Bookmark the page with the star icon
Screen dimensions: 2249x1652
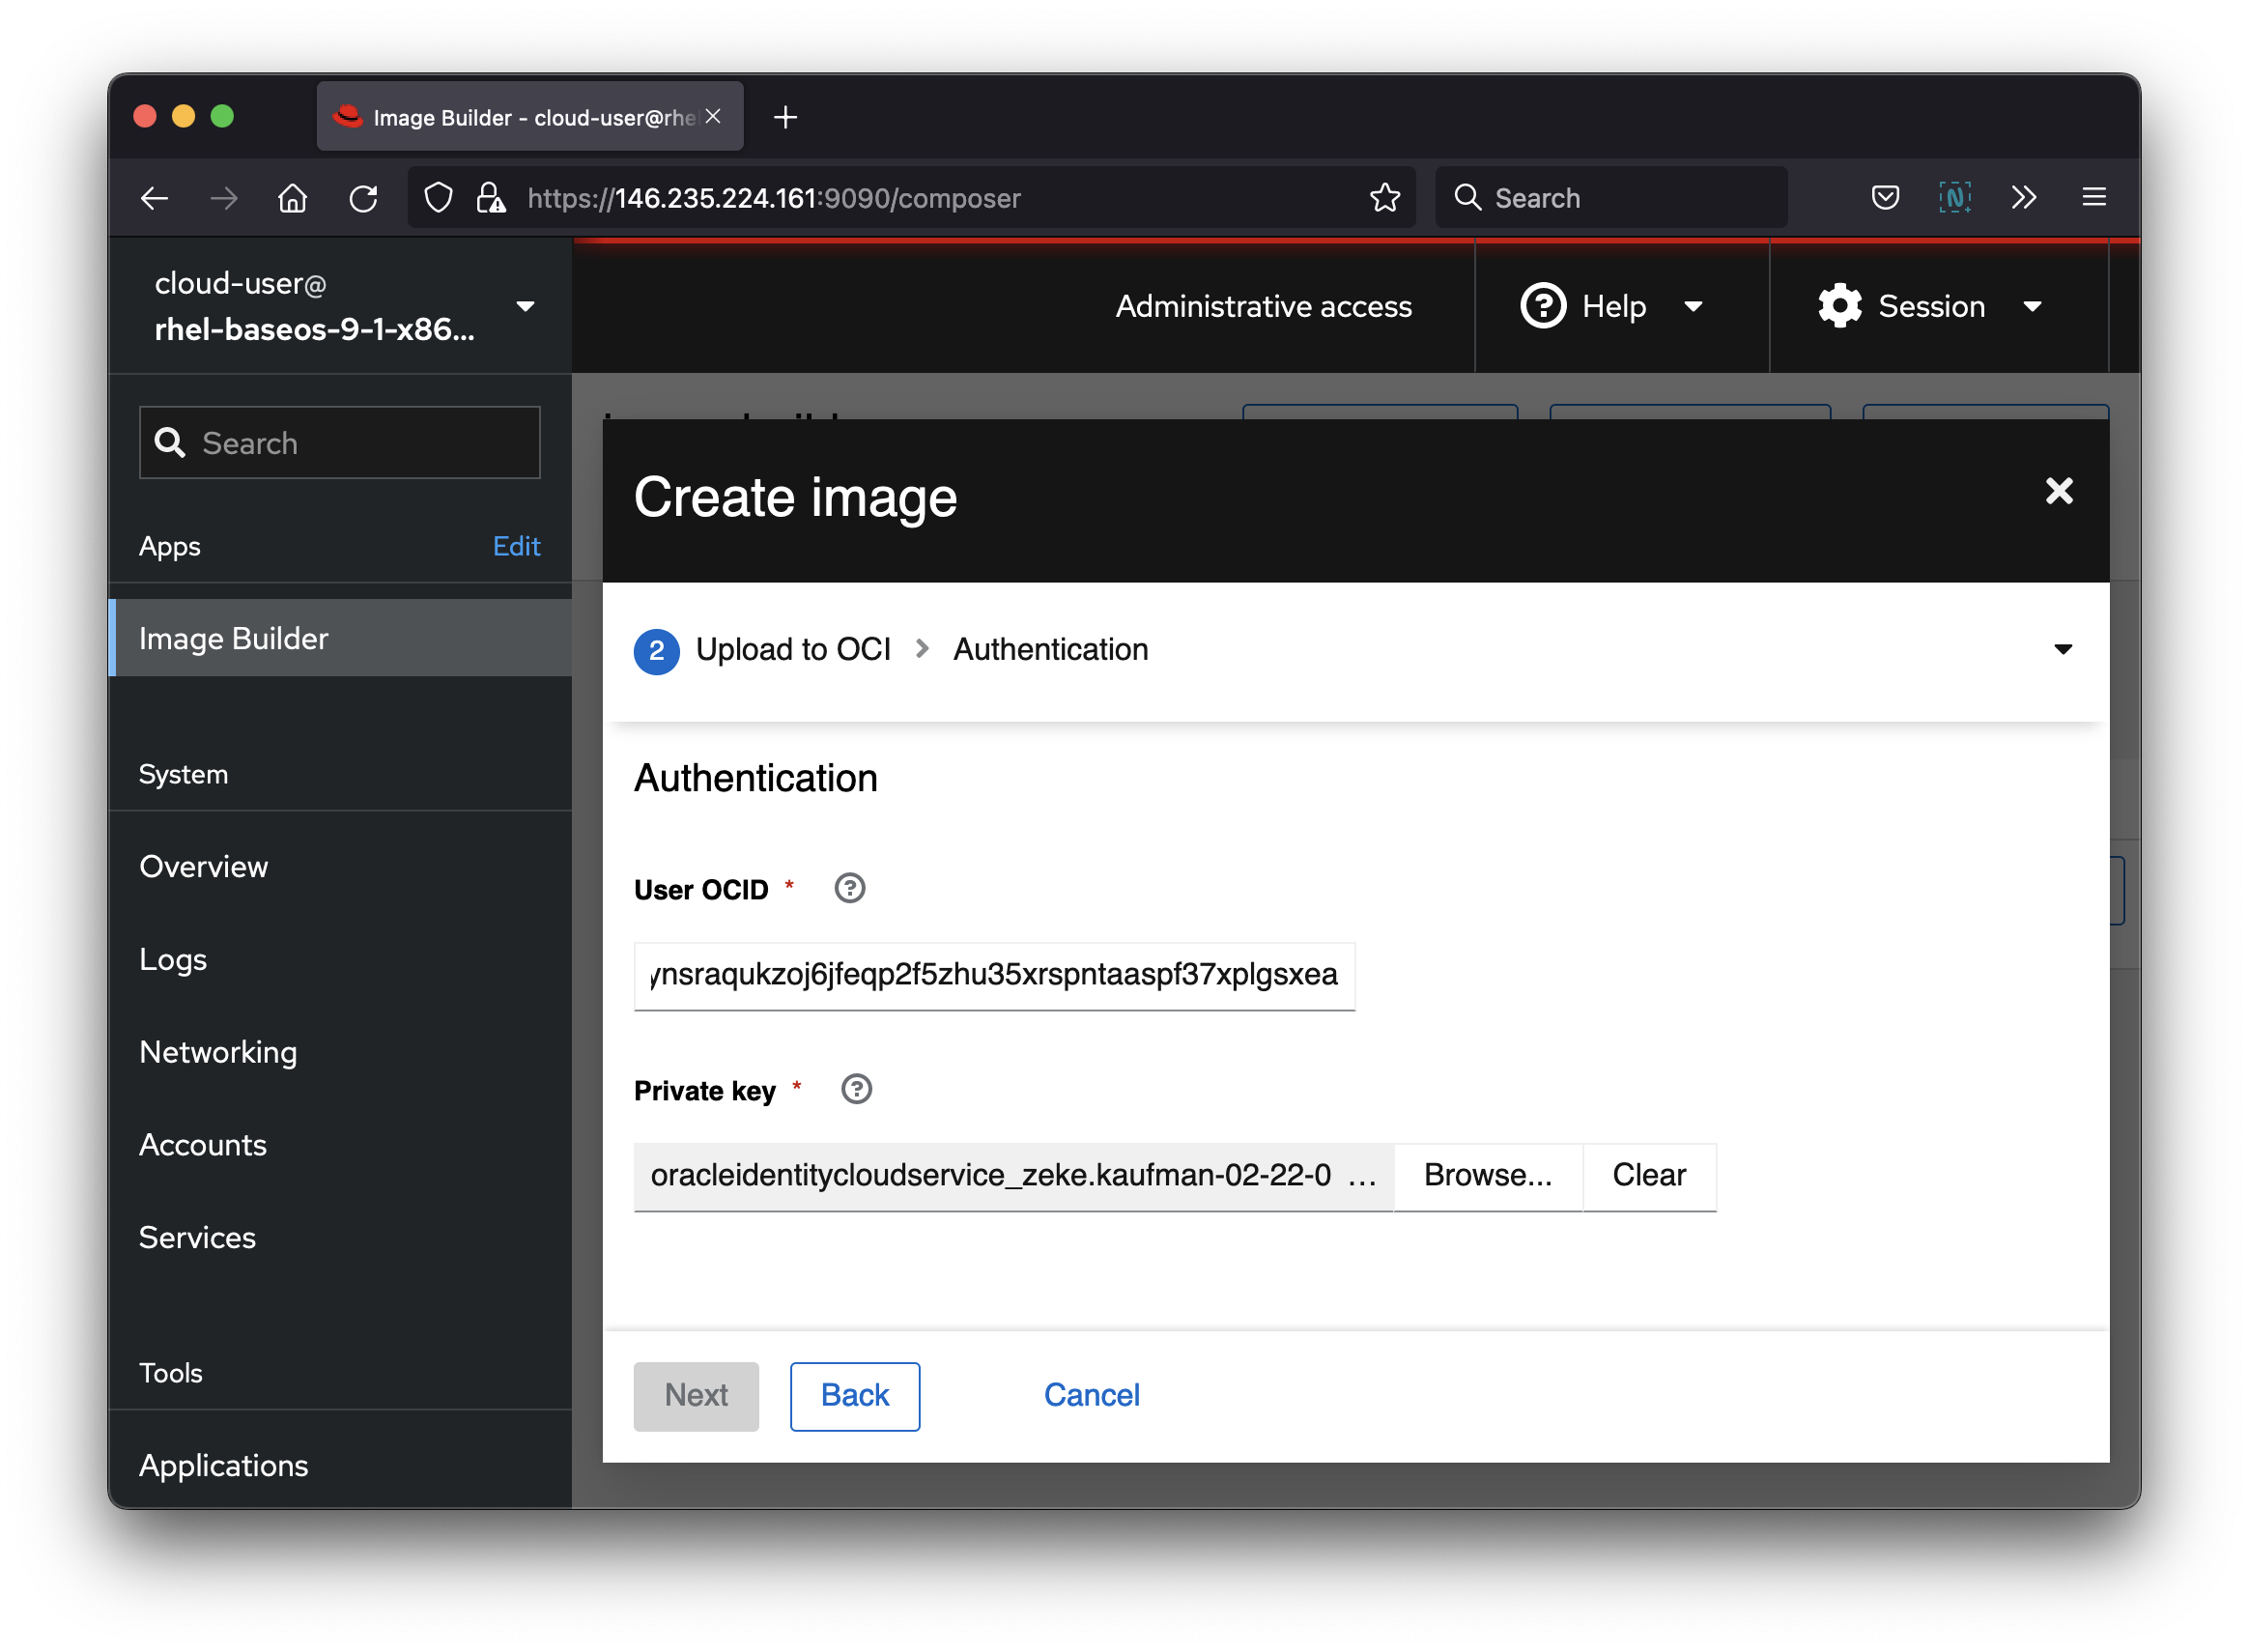pyautogui.click(x=1386, y=197)
